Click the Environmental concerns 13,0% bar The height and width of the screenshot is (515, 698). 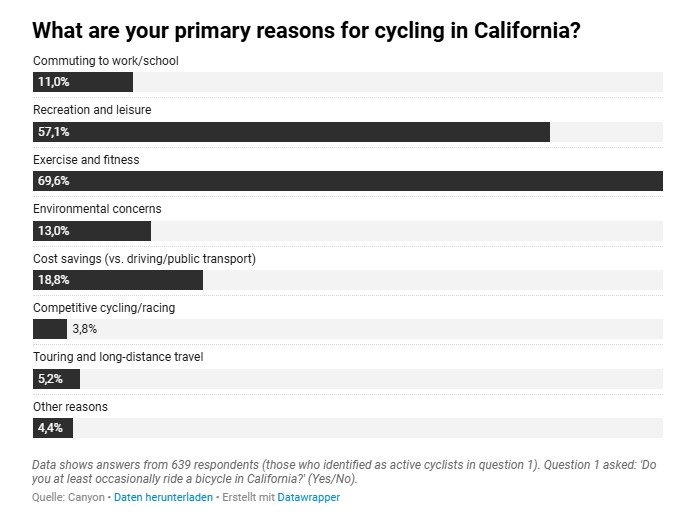[x=92, y=231]
